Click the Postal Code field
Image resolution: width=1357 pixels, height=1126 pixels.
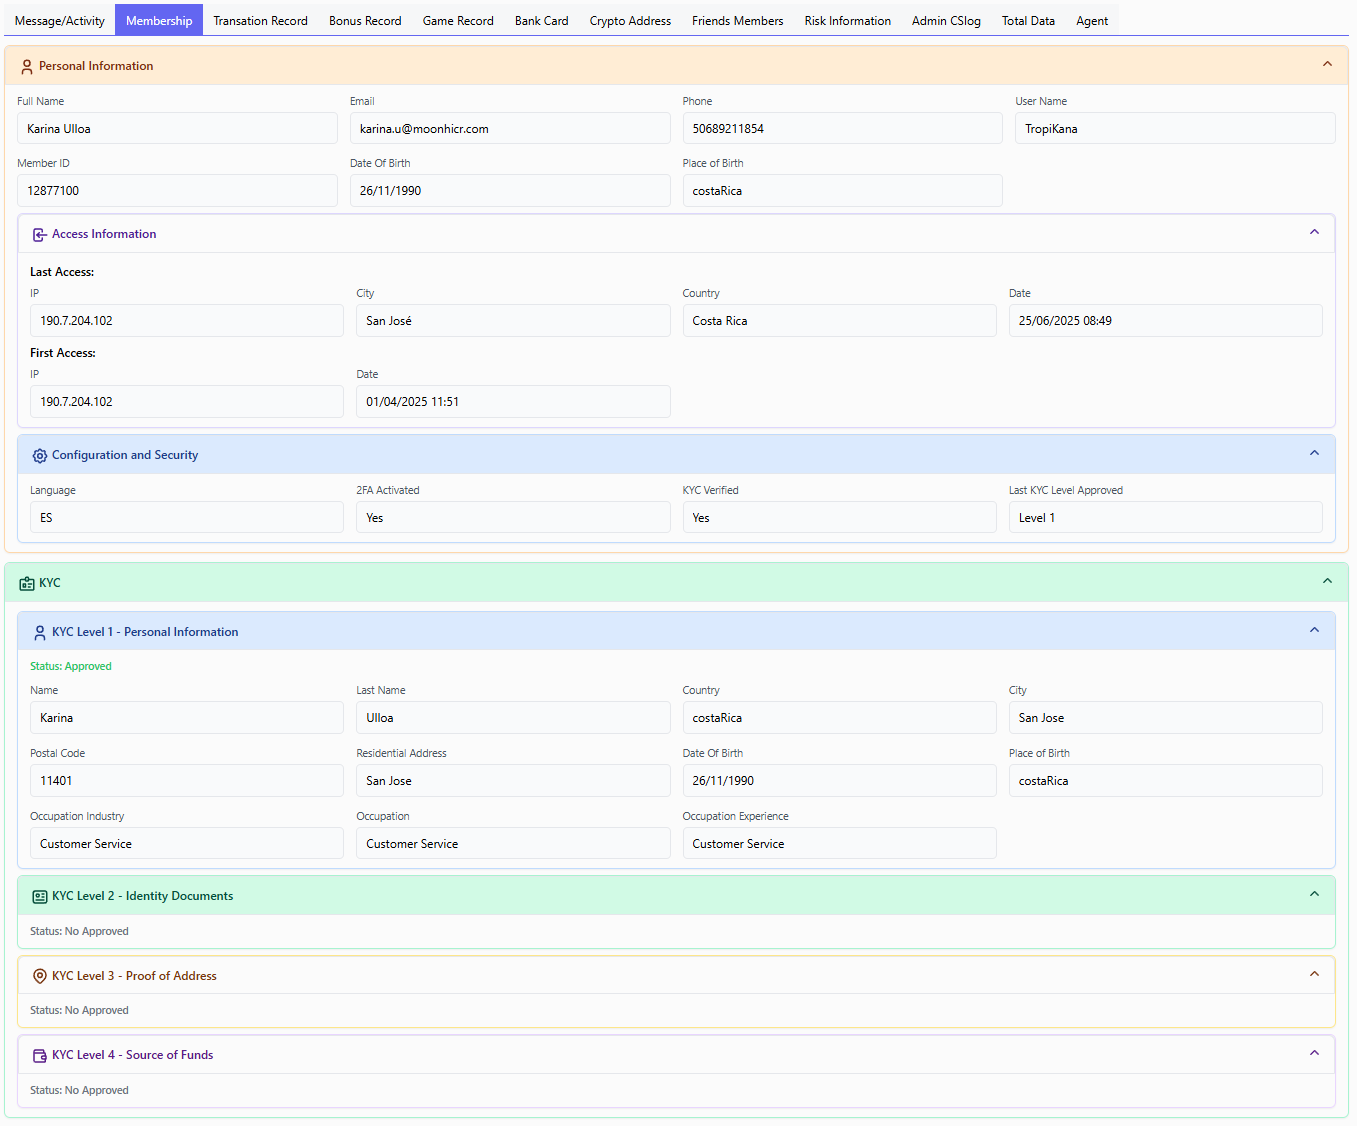click(186, 781)
